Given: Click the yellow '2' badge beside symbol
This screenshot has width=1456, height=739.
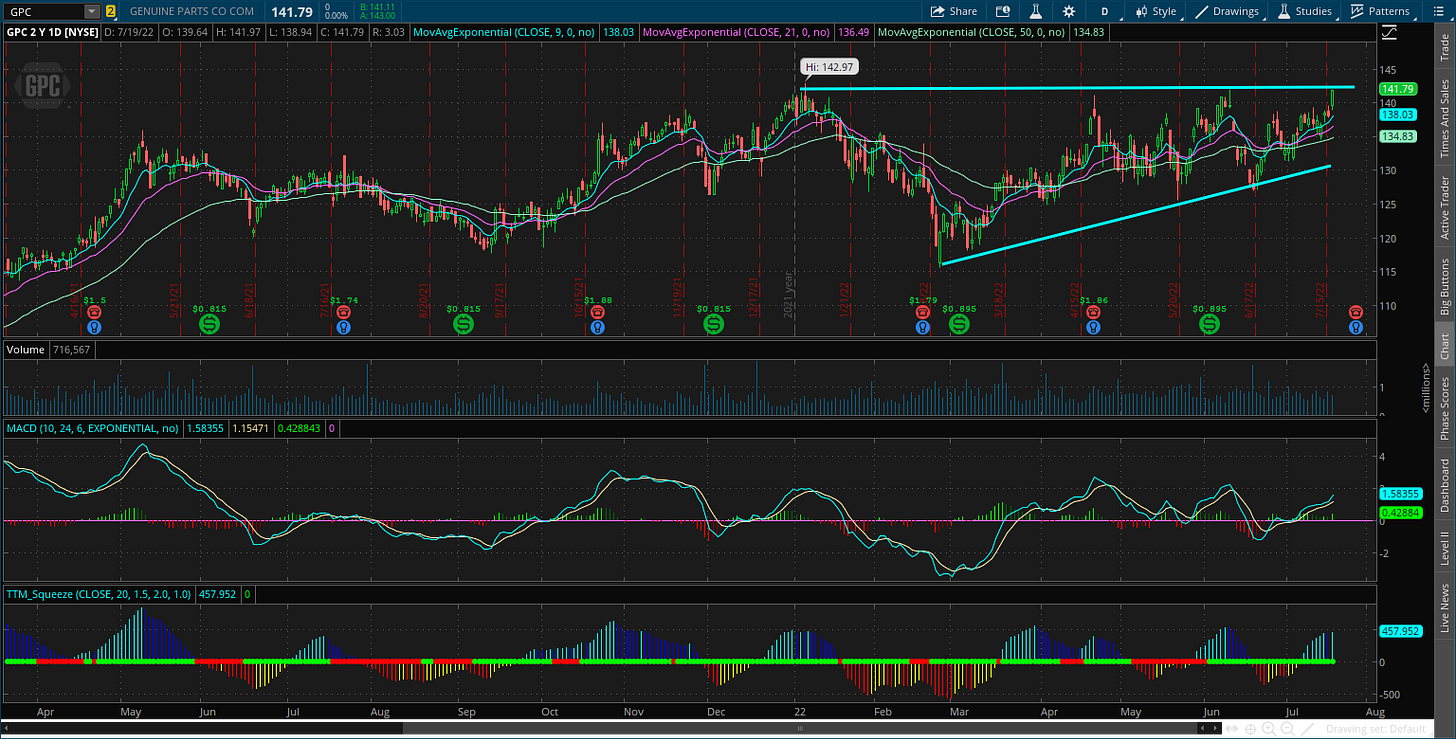Looking at the screenshot, I should tap(110, 11).
